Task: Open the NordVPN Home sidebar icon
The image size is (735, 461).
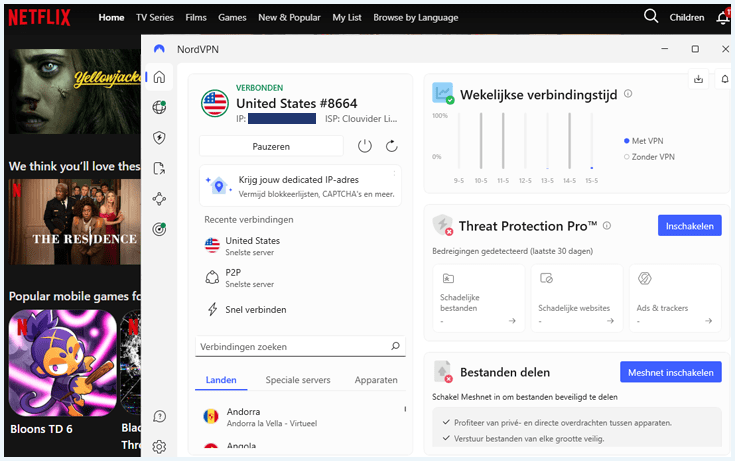Action: click(x=159, y=77)
